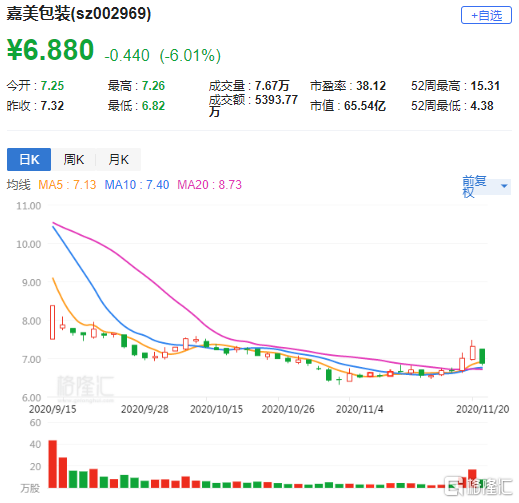The image size is (519, 503).
Task: Click price axis label 9.00
Action: point(31,283)
